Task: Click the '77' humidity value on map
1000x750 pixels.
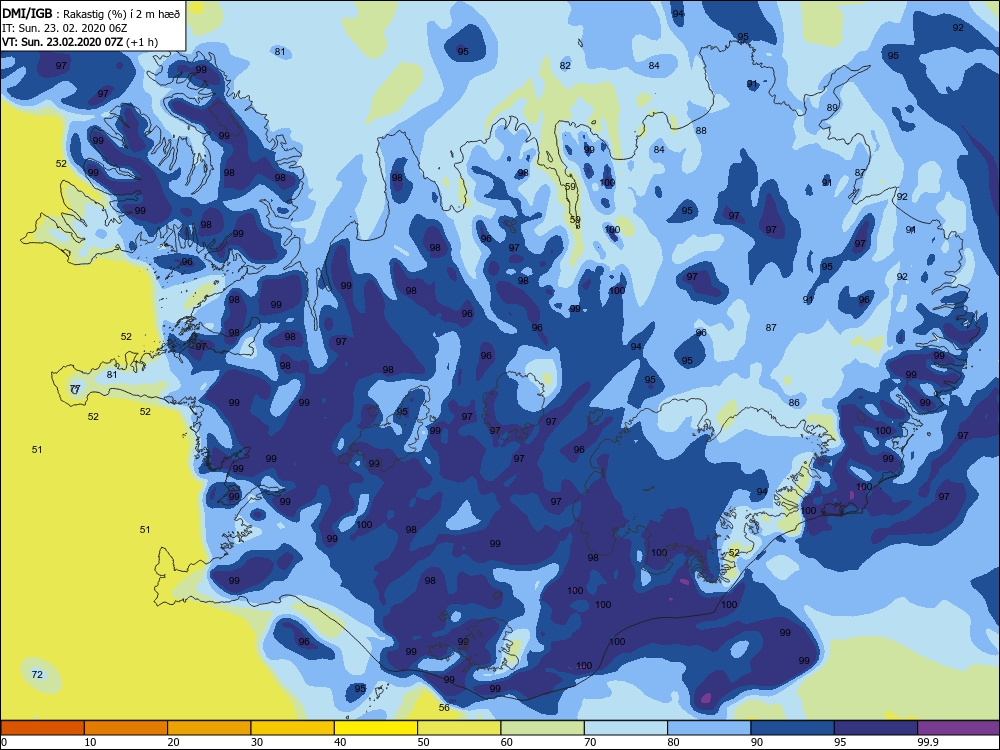Action: [x=75, y=388]
